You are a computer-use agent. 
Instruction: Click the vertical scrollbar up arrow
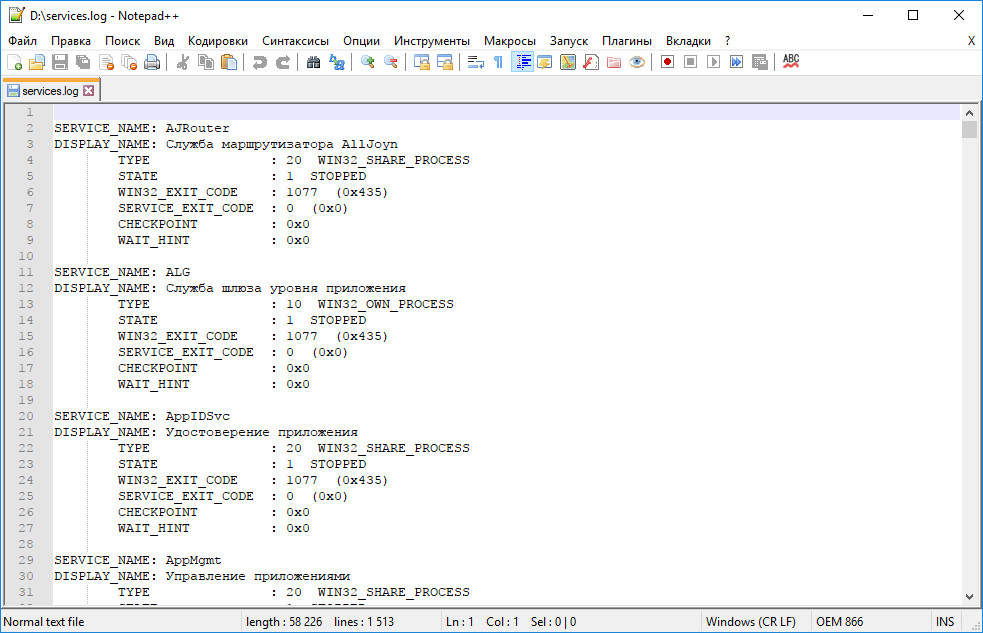969,113
